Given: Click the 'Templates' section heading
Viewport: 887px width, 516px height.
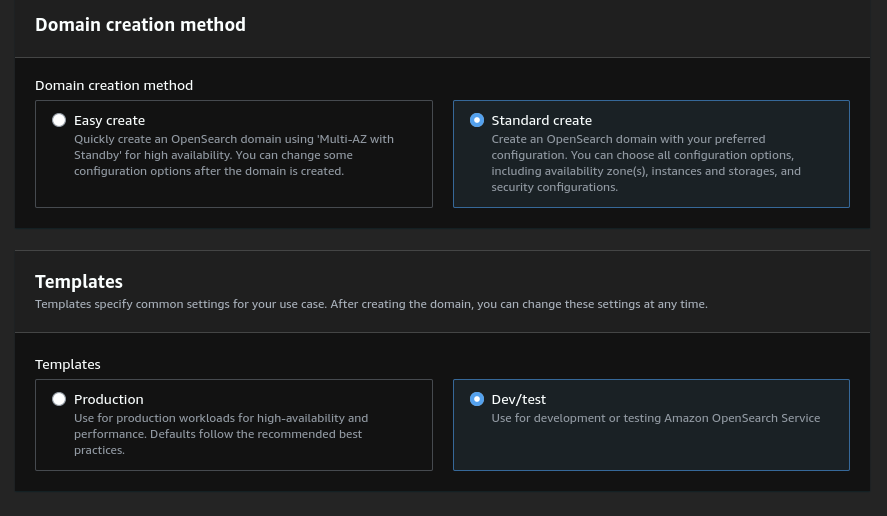Looking at the screenshot, I should point(79,281).
